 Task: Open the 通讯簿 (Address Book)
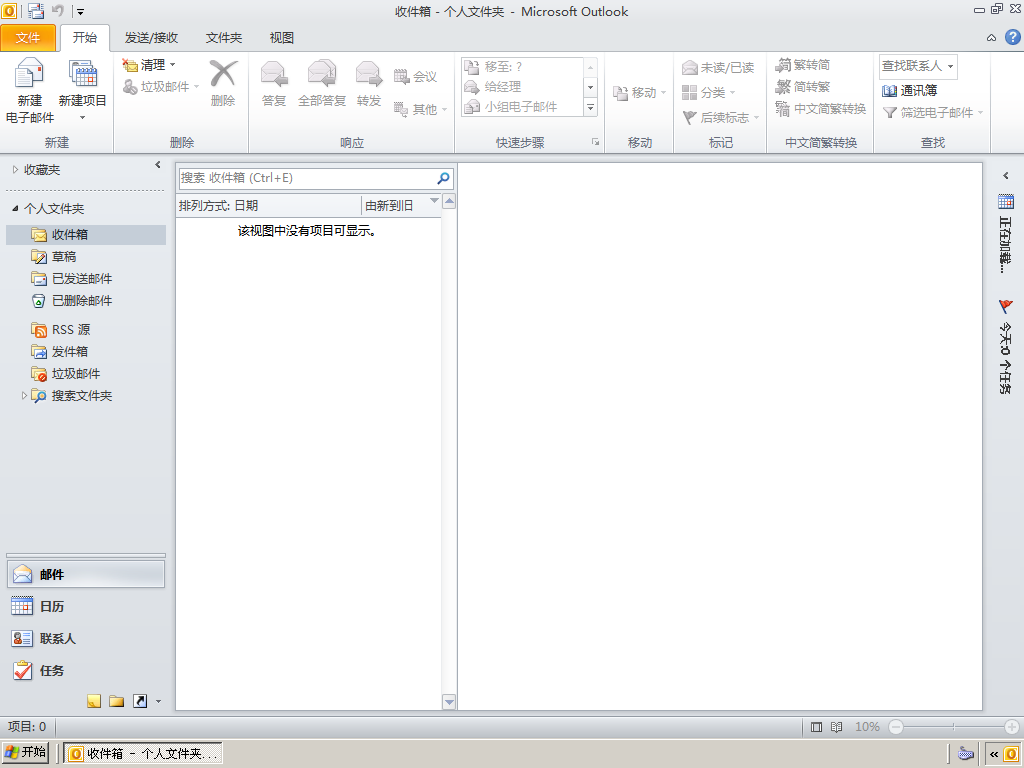point(909,90)
